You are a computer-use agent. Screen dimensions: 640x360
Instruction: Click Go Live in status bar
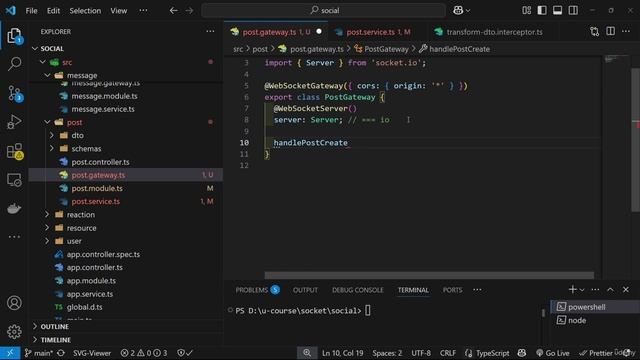tap(553, 353)
